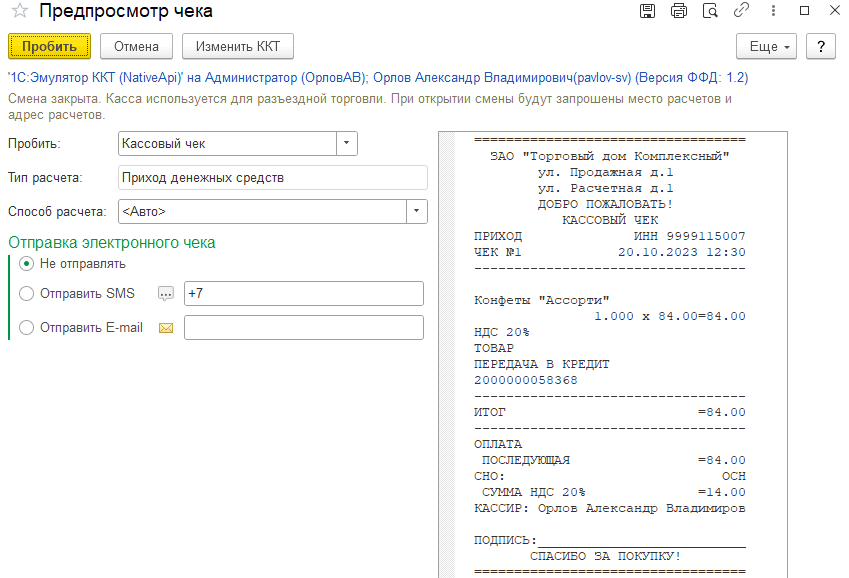This screenshot has width=849, height=578.
Task: Select the "Отправить SMS" radio option
Action: pyautogui.click(x=26, y=294)
